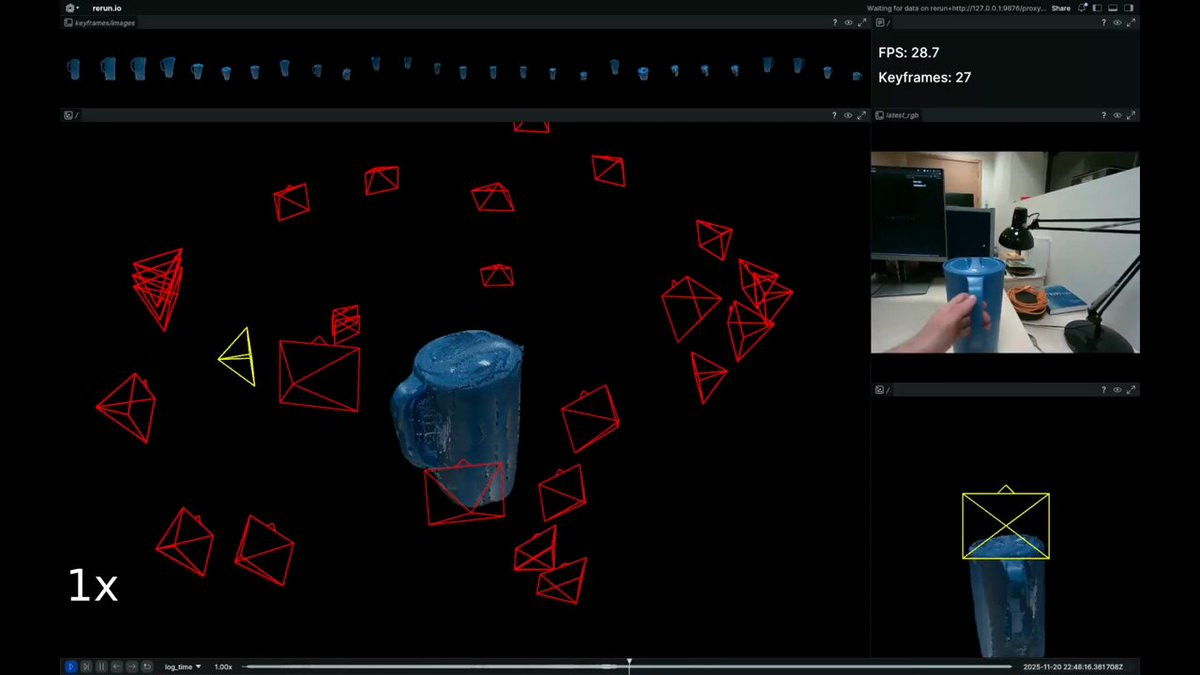
Task: Select the keyframes/images view tab
Action: [x=99, y=22]
